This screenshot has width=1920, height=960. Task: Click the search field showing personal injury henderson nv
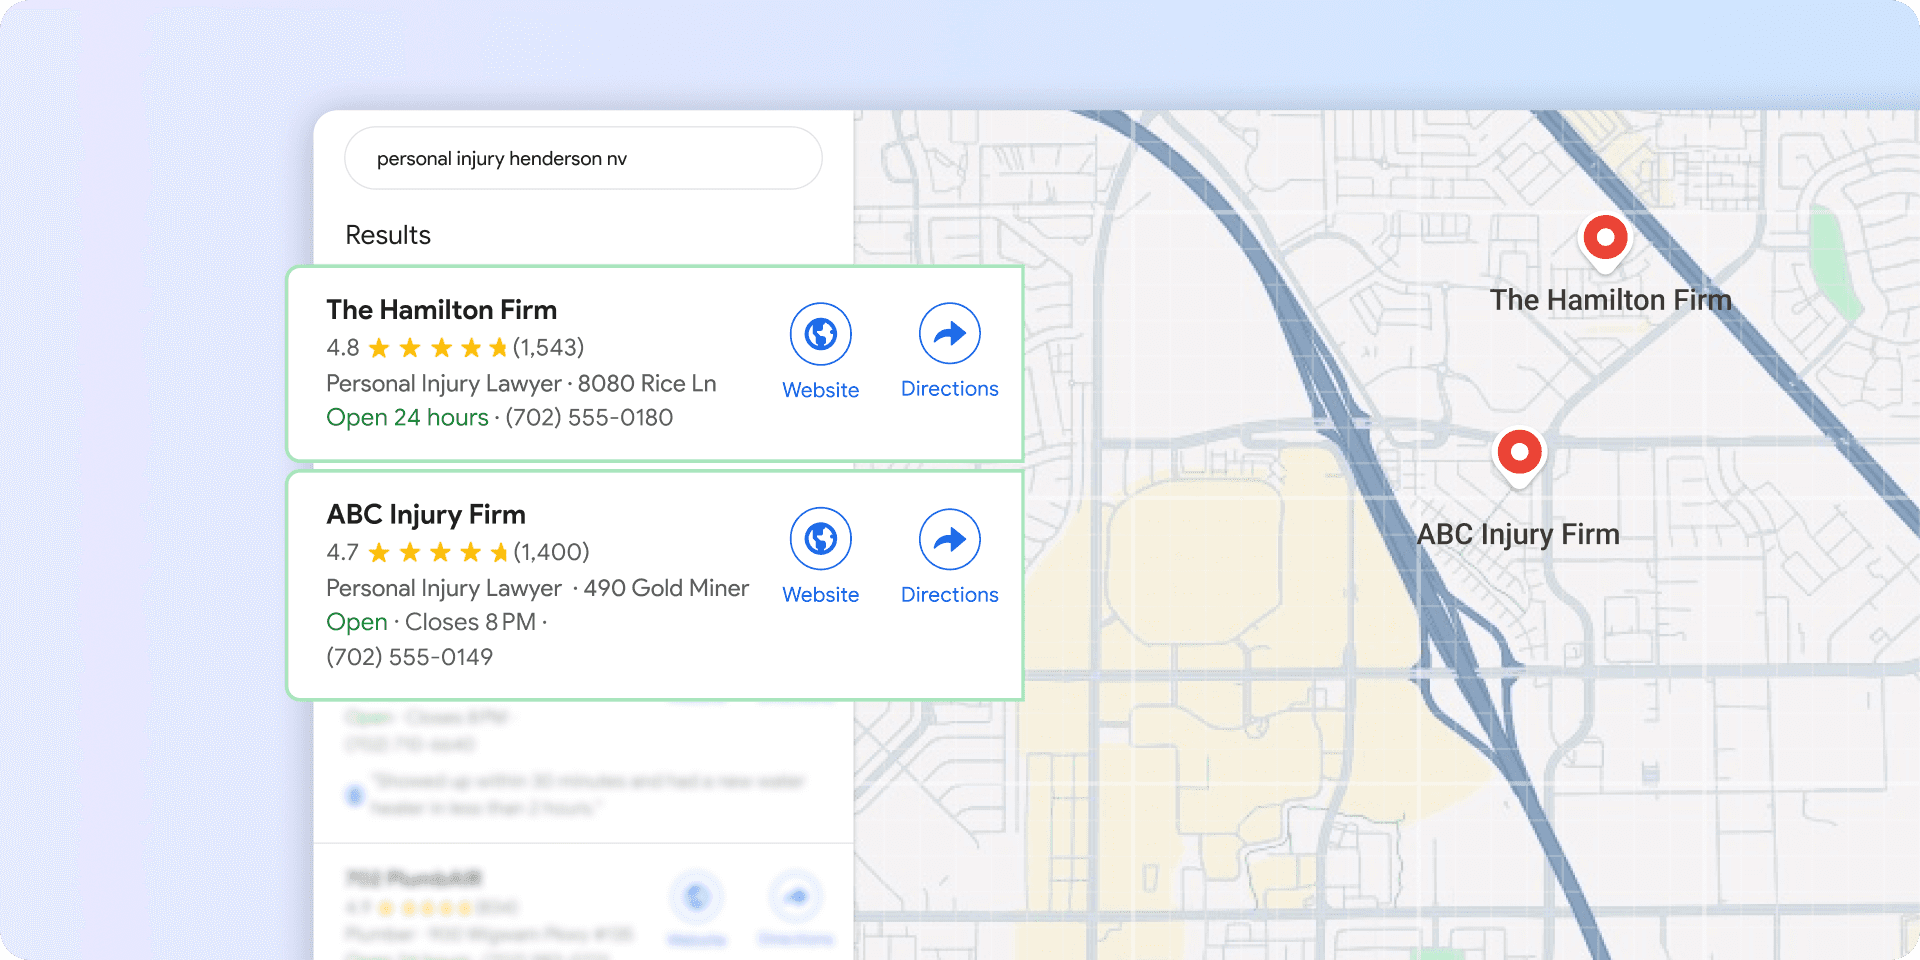(x=583, y=158)
